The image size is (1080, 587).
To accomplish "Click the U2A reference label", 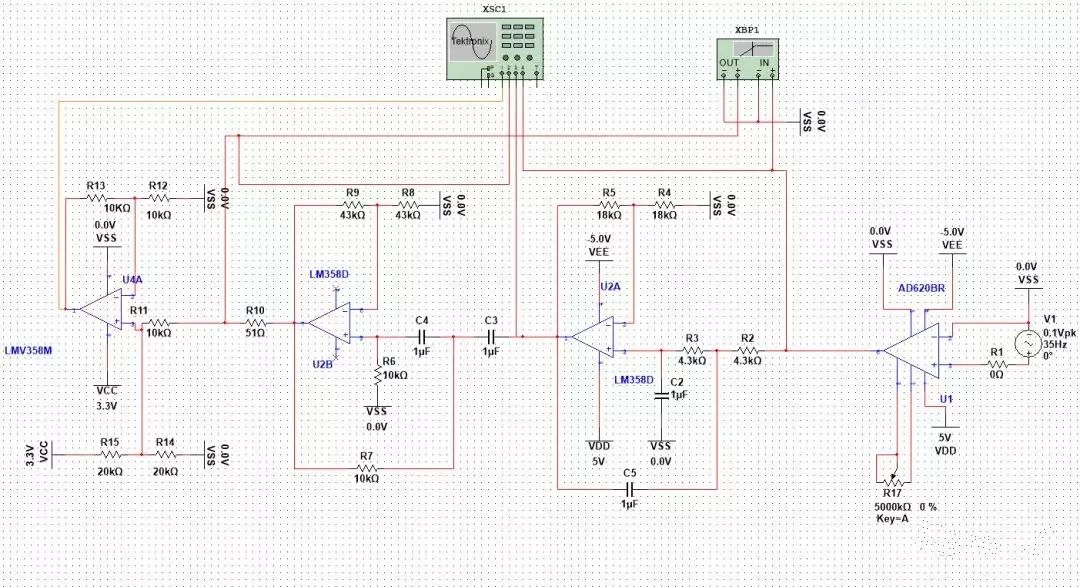I will (x=610, y=286).
